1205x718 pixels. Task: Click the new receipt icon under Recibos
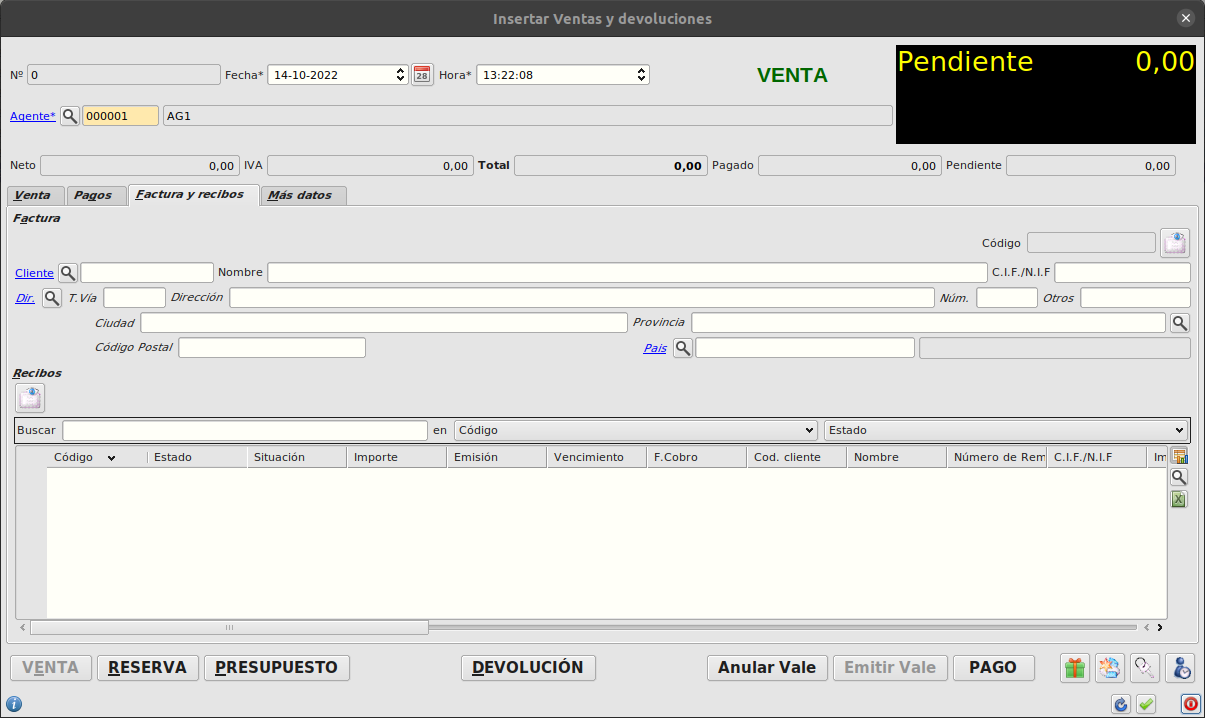pos(30,398)
